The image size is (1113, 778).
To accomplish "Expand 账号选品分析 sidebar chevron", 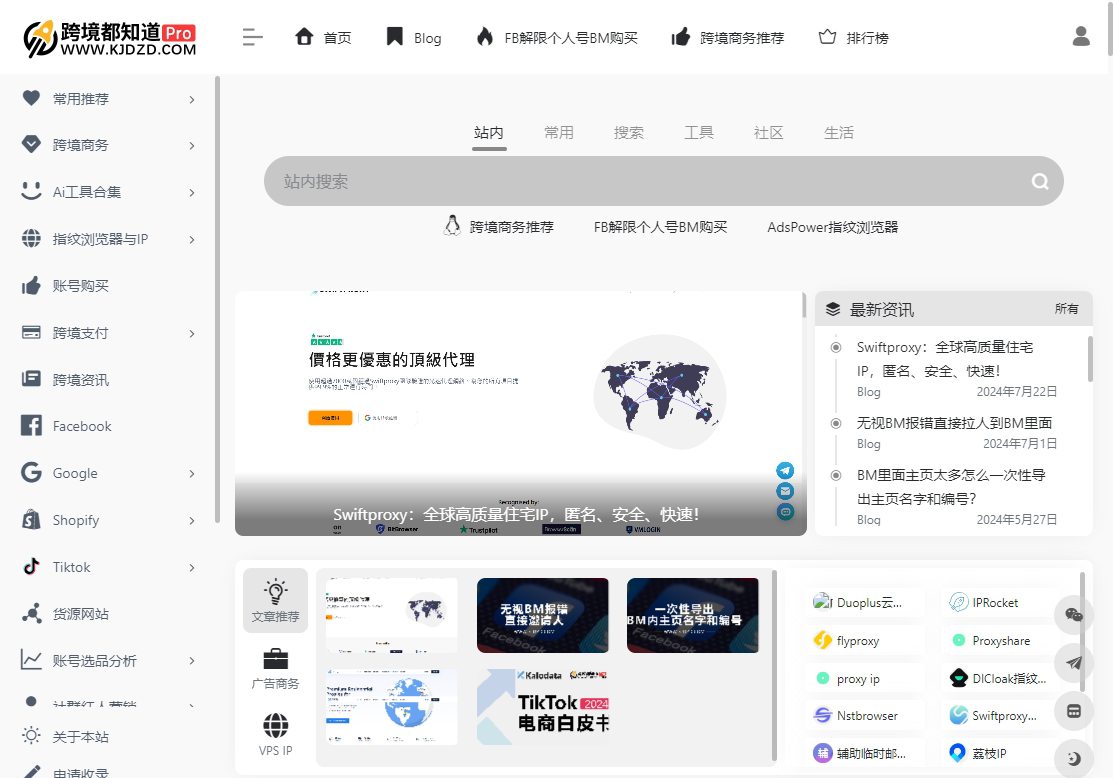I will tap(192, 661).
